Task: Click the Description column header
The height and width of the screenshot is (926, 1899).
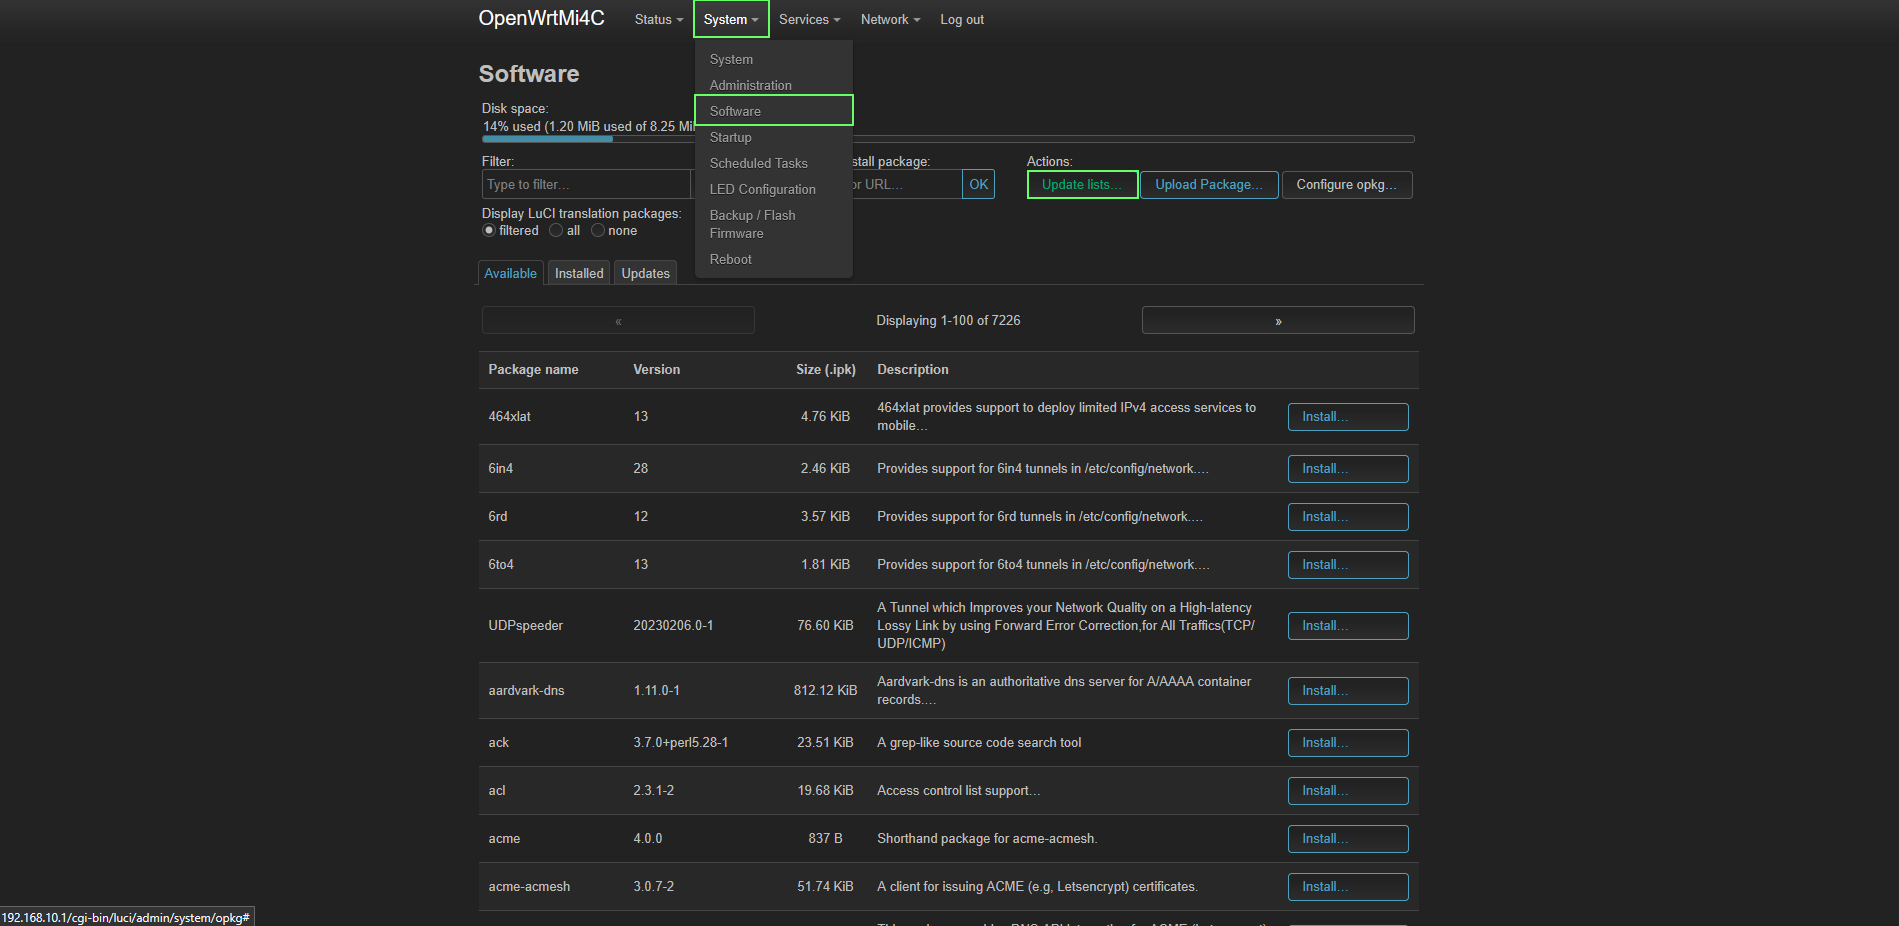Action: pos(912,369)
